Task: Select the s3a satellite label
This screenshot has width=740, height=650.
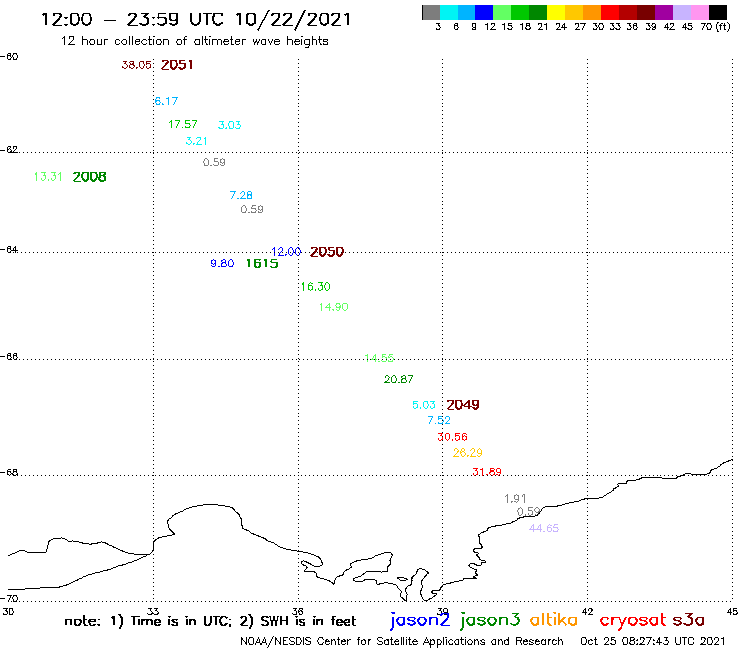Action: pyautogui.click(x=689, y=620)
